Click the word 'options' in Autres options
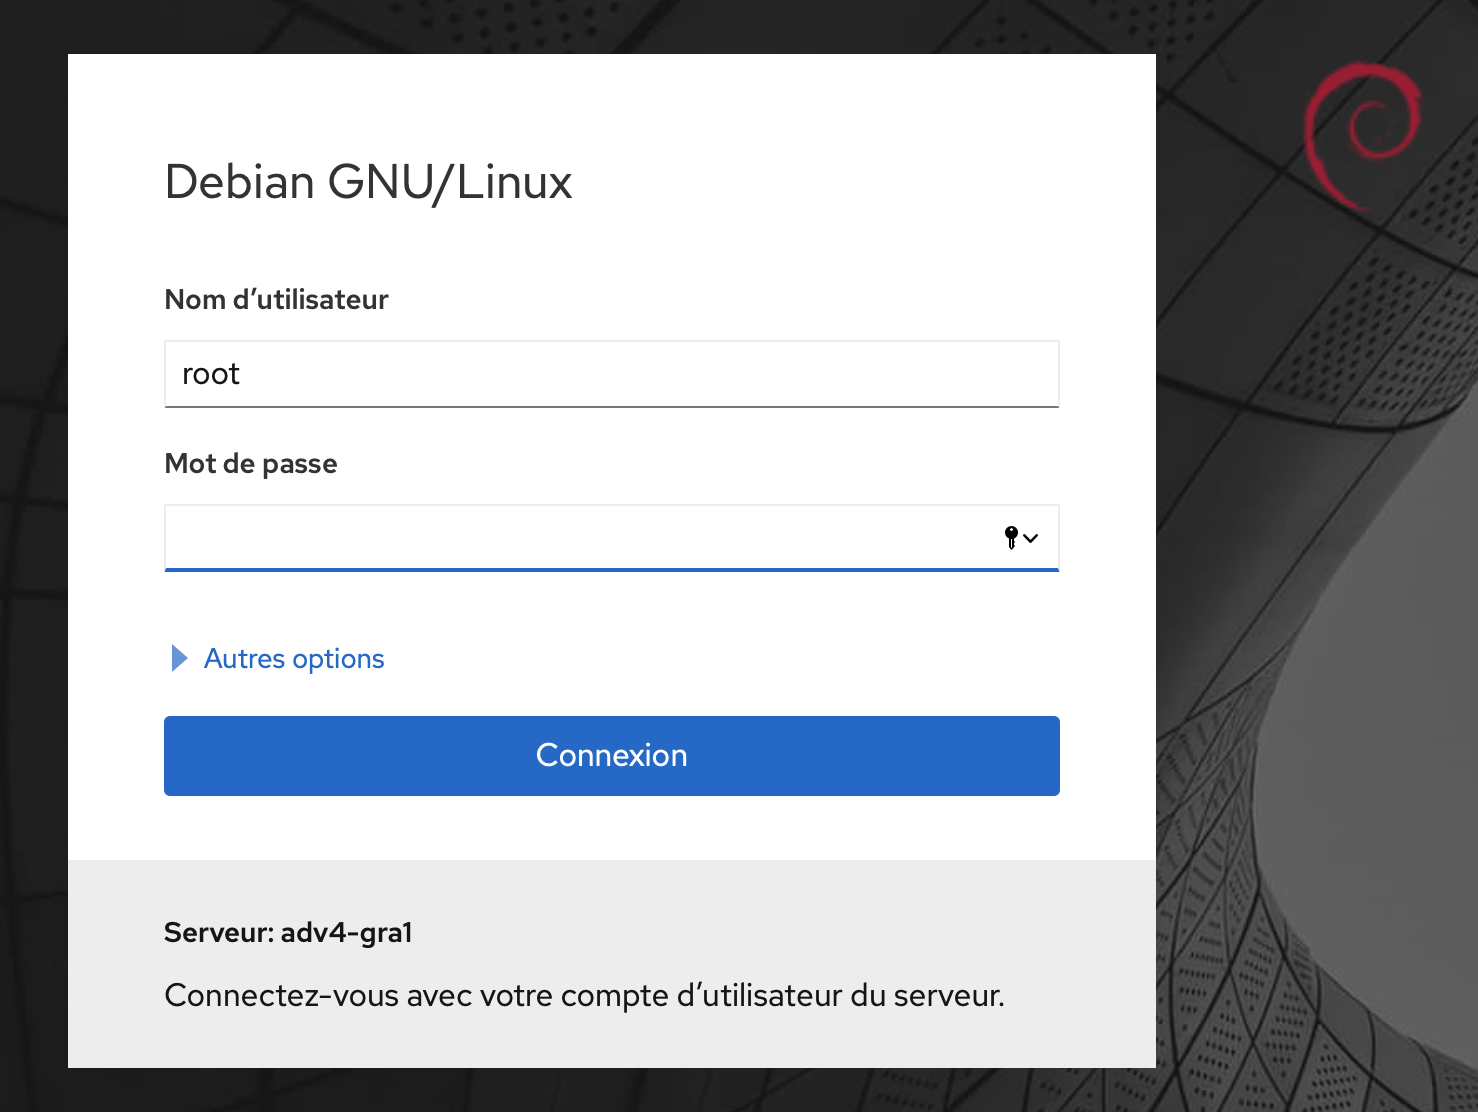The image size is (1478, 1112). click(339, 659)
